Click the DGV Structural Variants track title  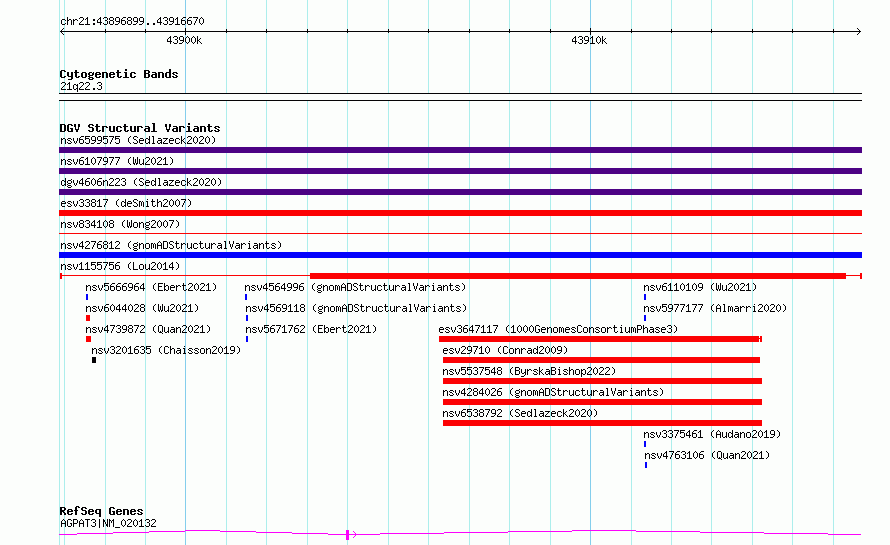tap(140, 128)
